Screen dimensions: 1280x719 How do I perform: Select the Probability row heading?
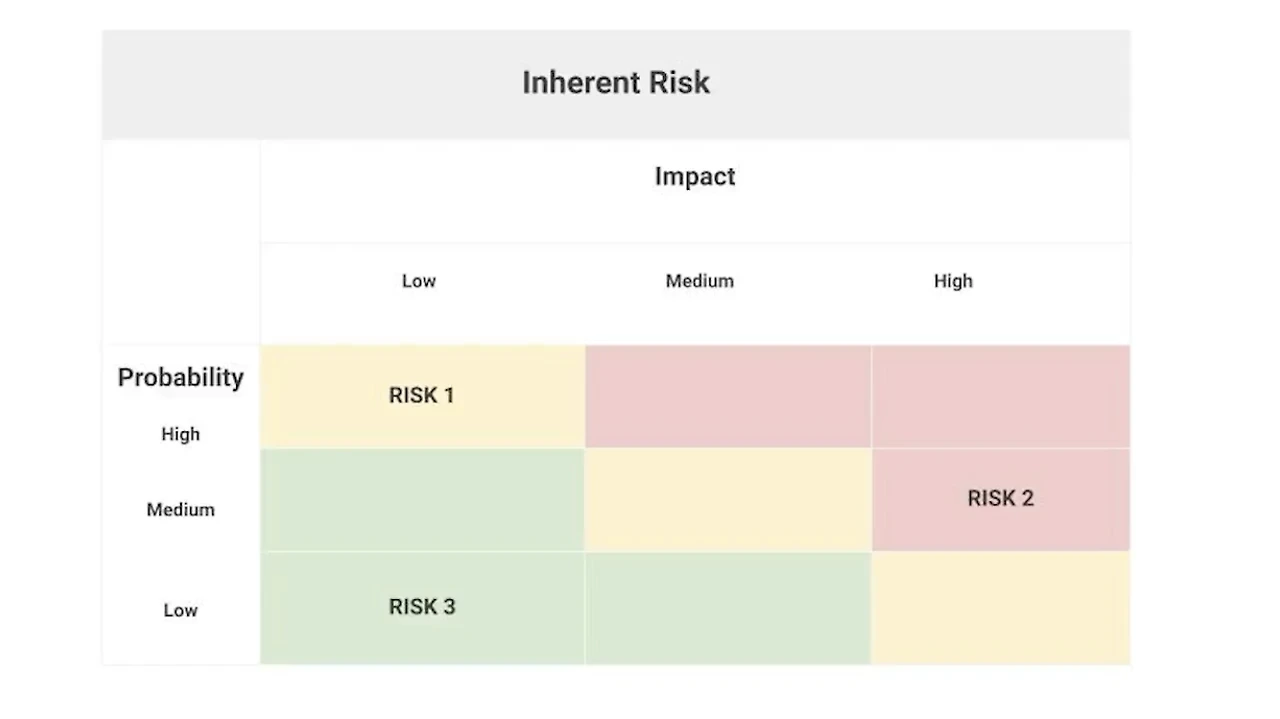click(x=181, y=377)
